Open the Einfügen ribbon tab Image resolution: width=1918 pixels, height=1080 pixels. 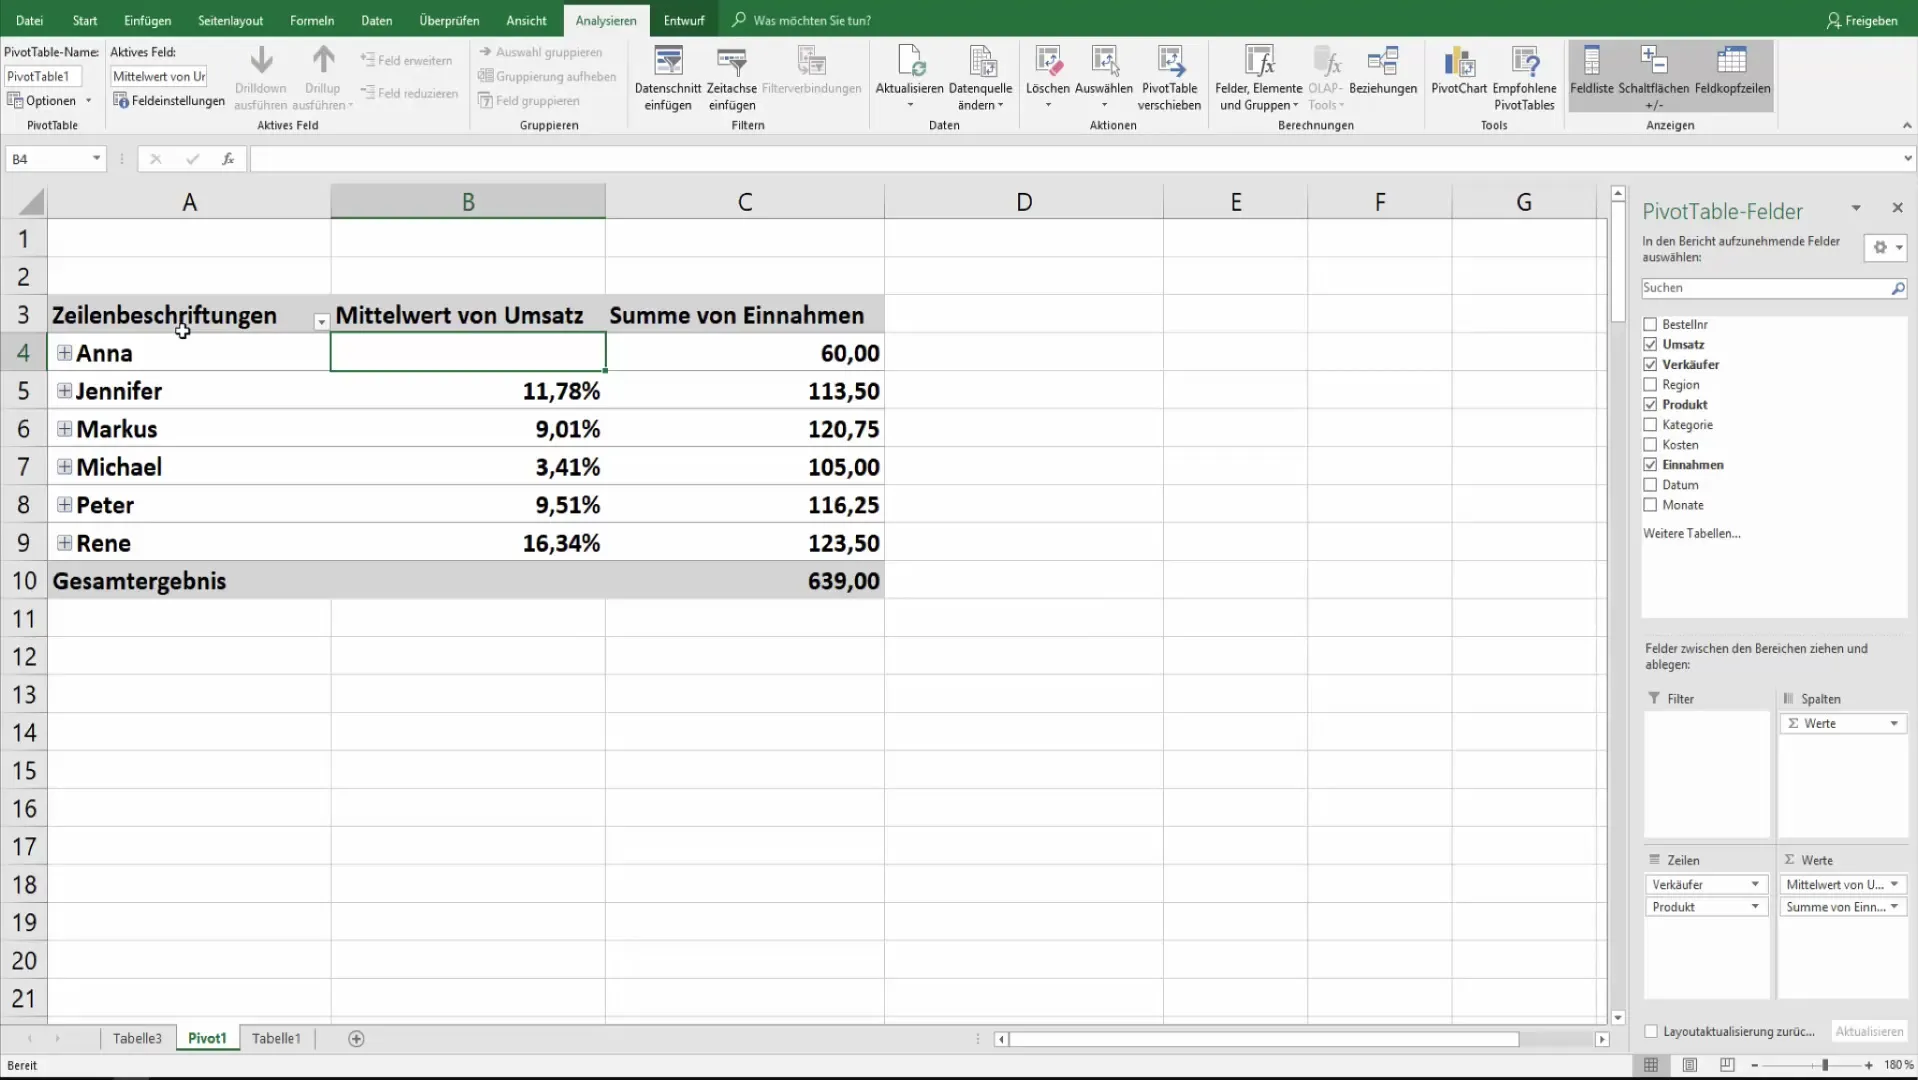pyautogui.click(x=147, y=20)
